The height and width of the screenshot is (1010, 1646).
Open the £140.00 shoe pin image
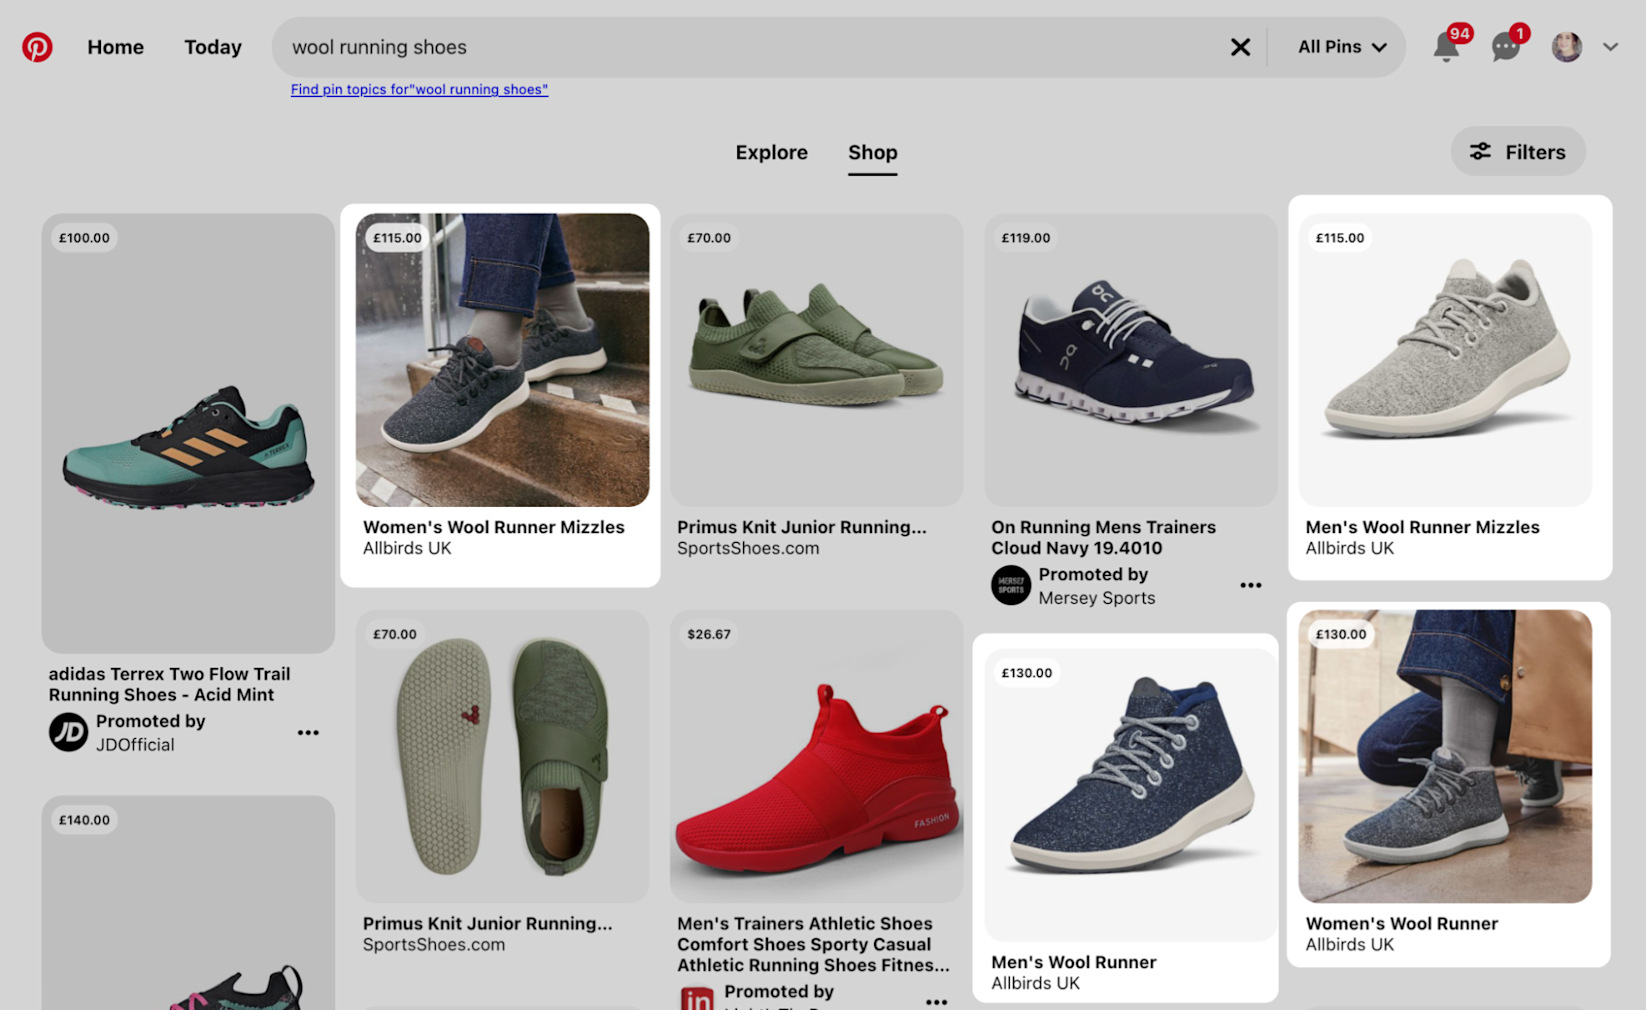(188, 903)
